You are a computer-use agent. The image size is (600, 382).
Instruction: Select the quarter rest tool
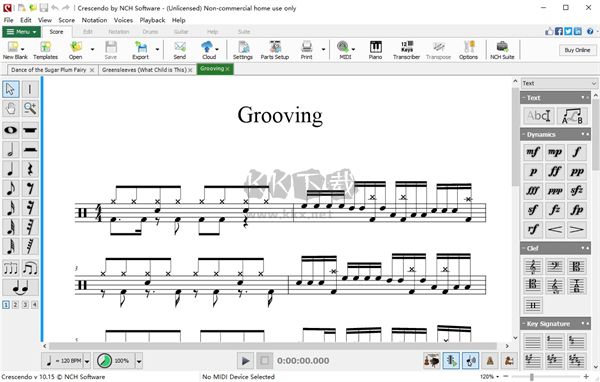(30, 169)
